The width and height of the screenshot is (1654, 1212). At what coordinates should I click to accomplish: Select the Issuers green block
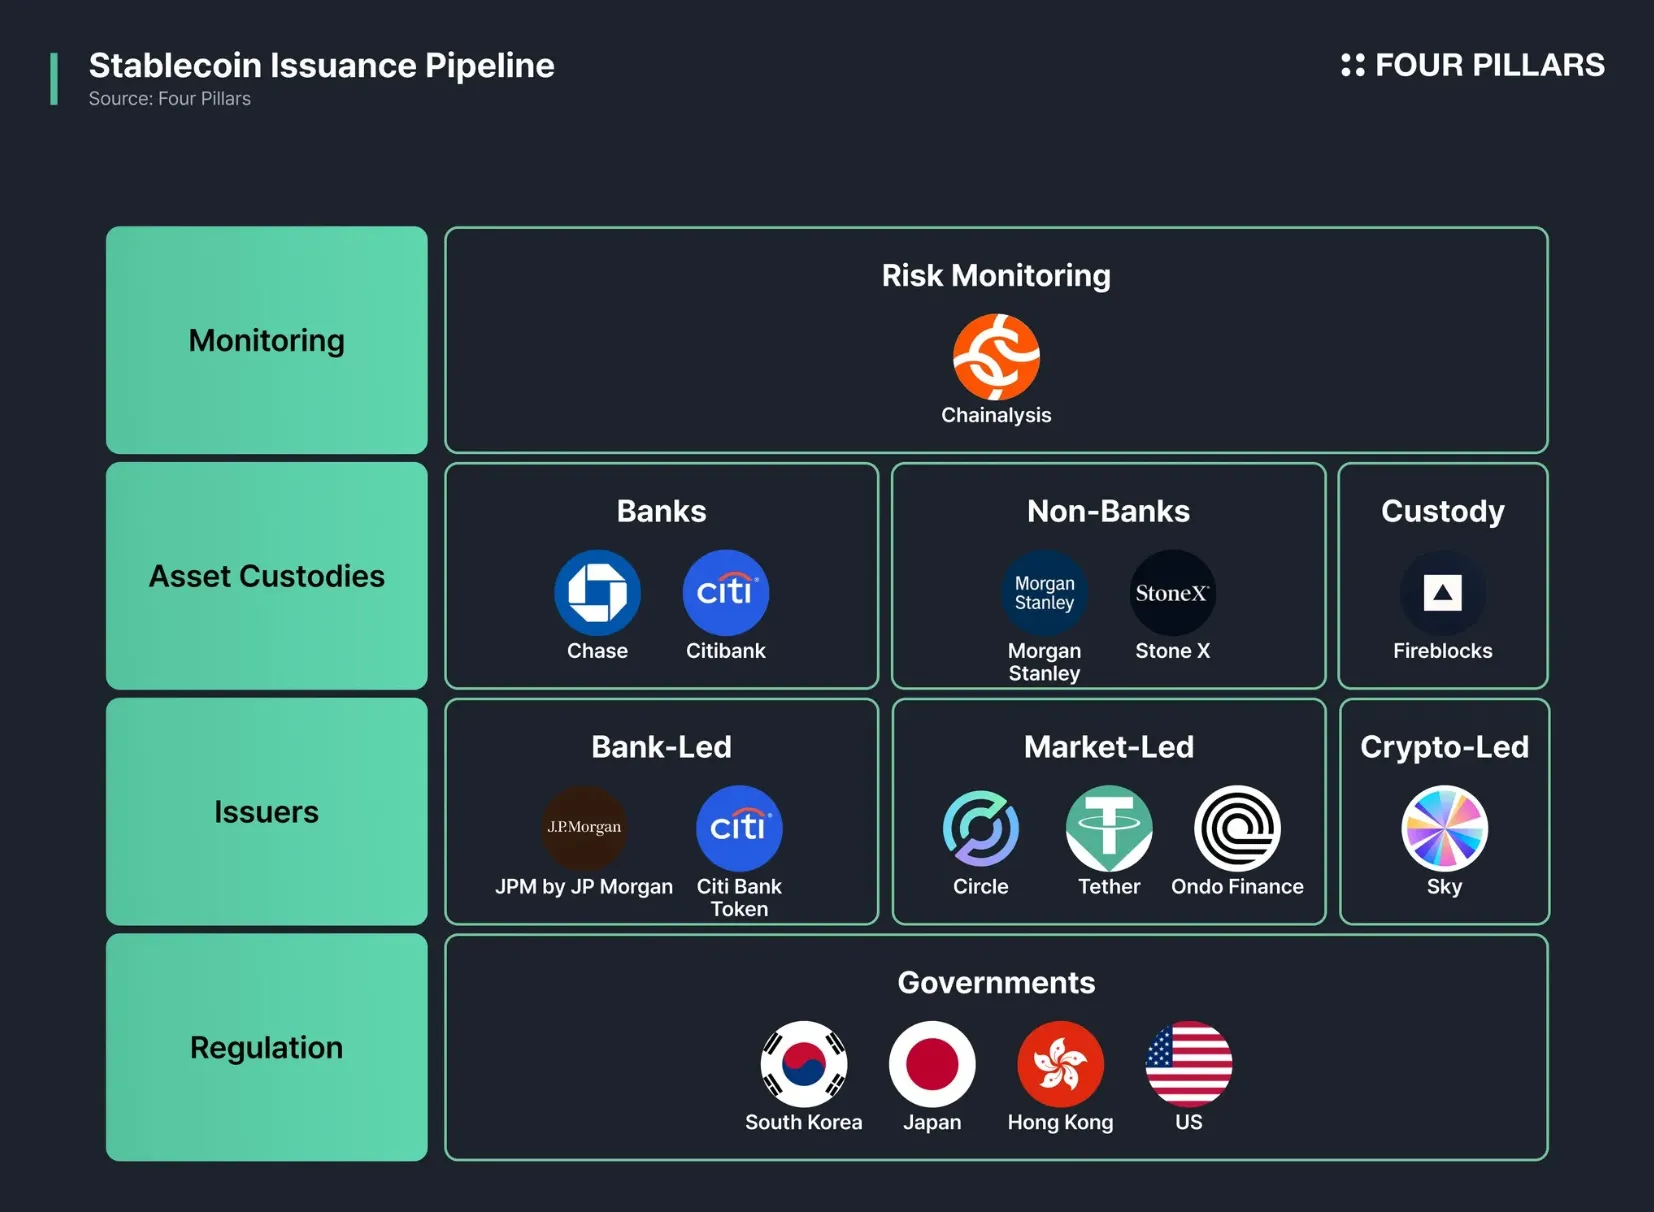267,812
